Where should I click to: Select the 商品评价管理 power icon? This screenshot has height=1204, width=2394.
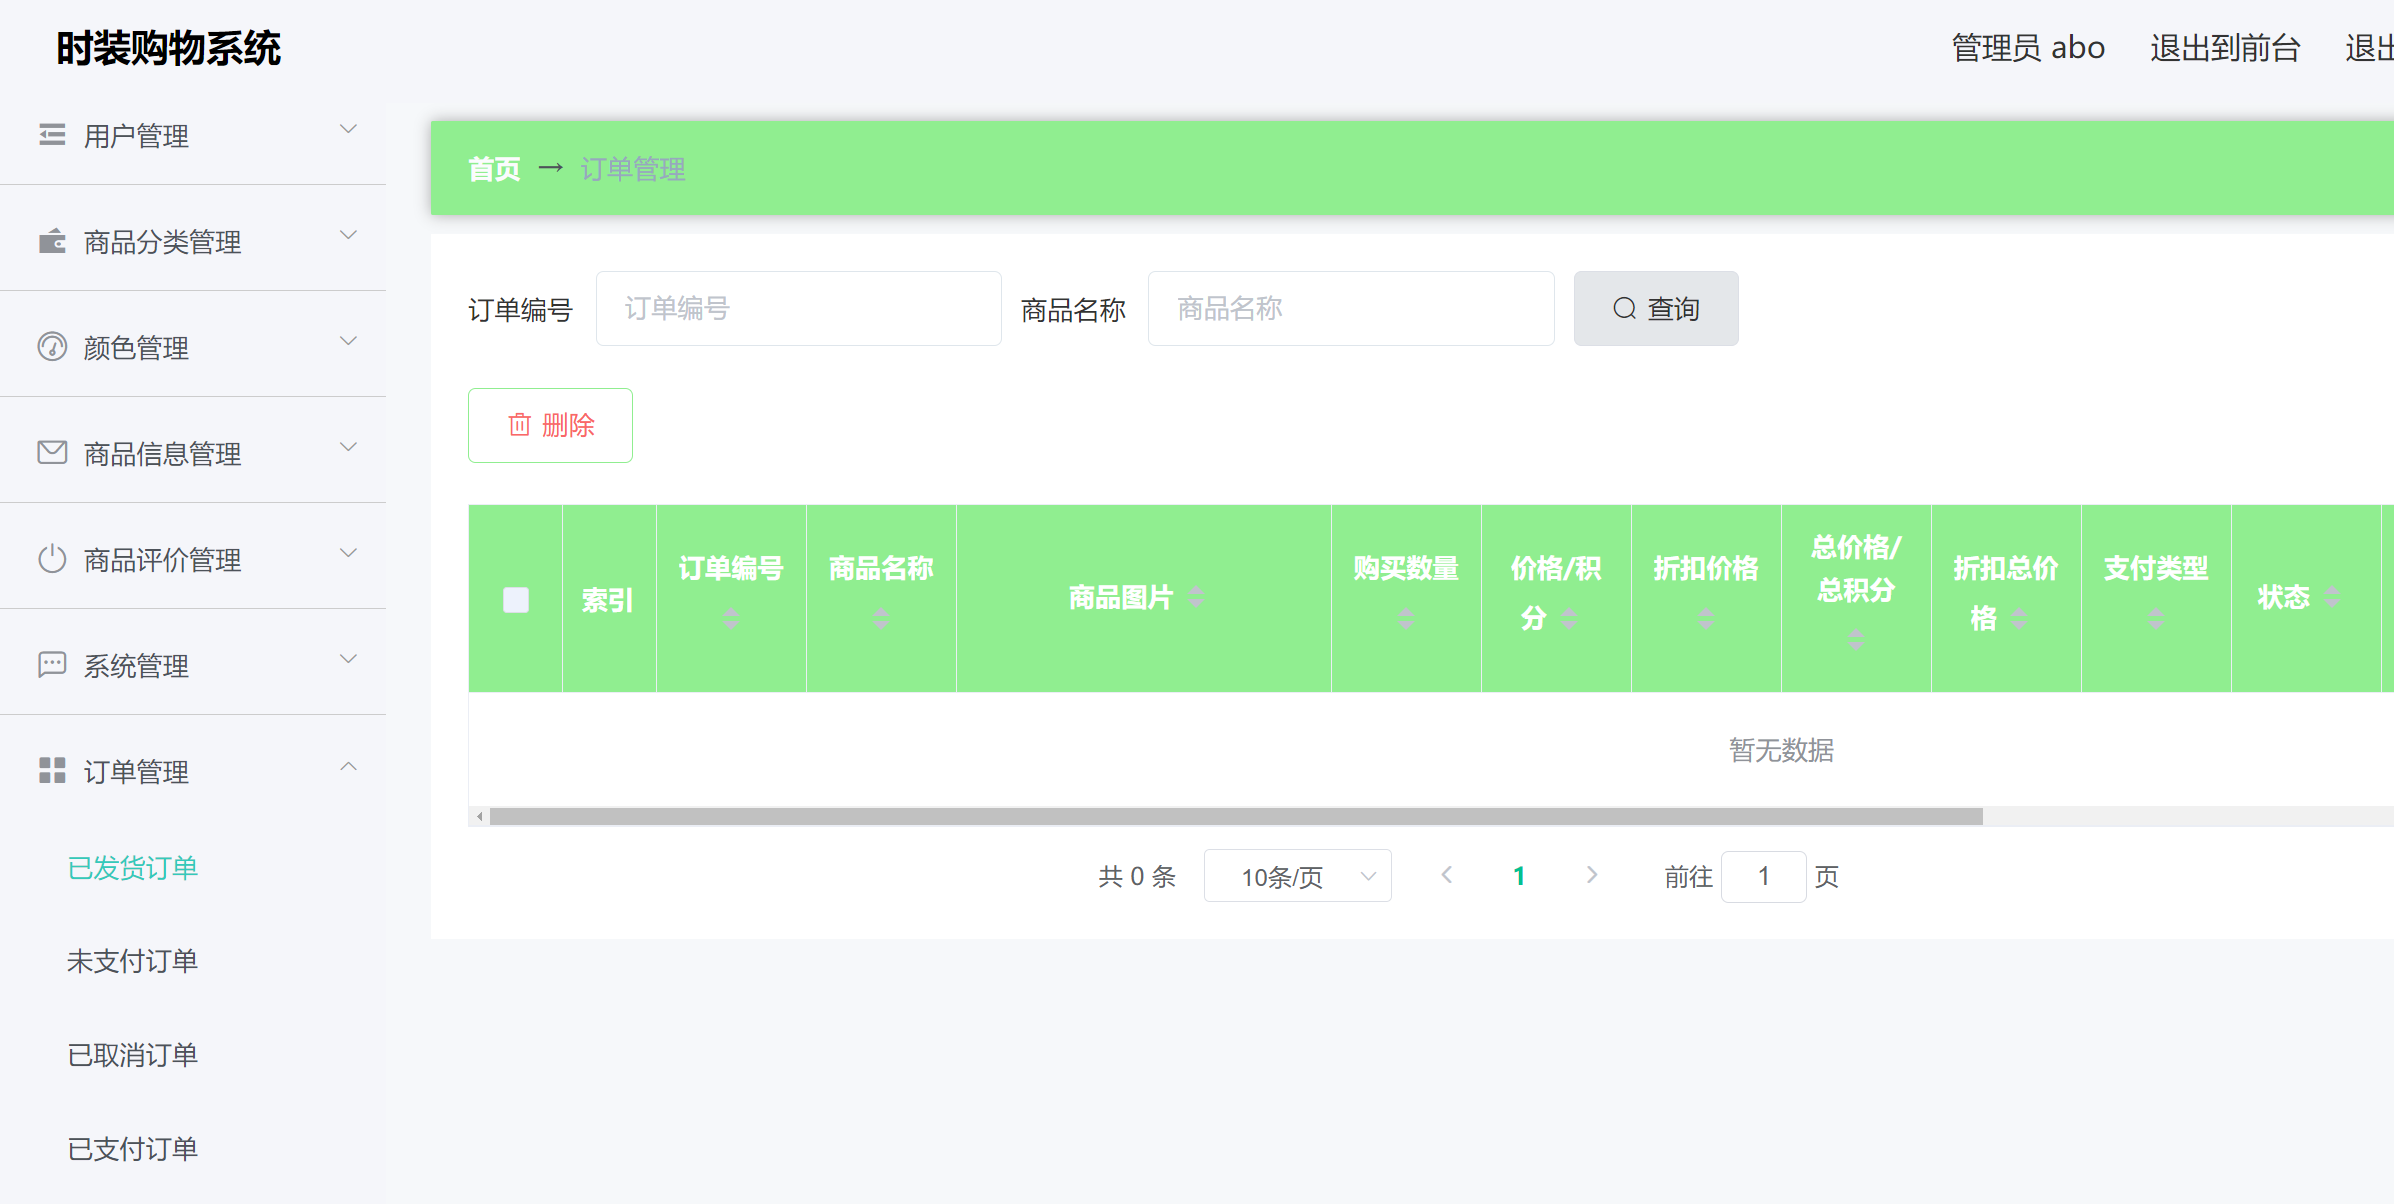(x=52, y=559)
